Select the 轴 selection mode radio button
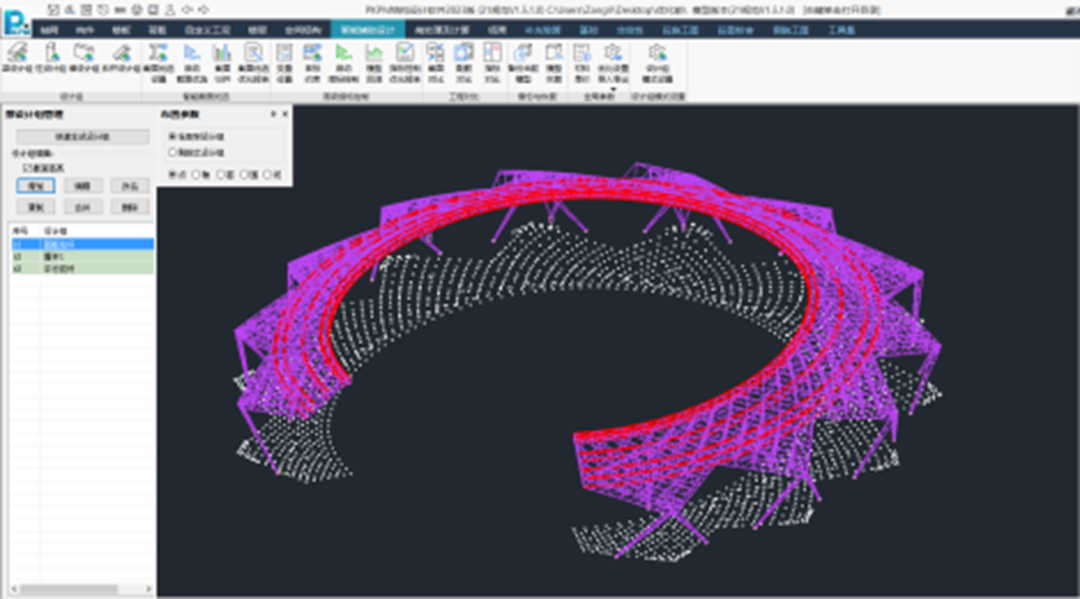This screenshot has height=599, width=1080. point(195,173)
